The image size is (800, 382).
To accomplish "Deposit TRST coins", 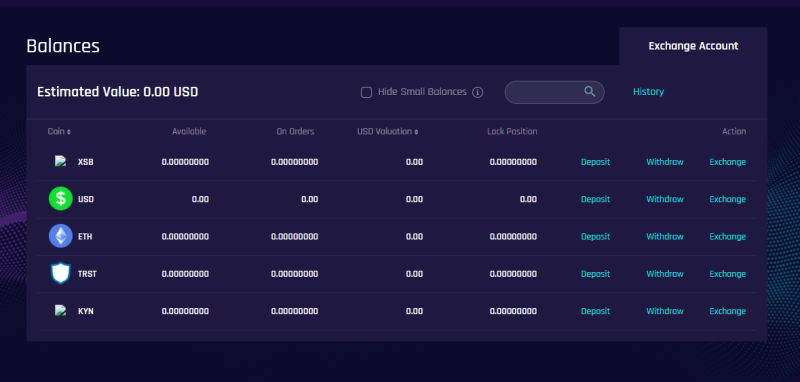I will click(595, 274).
